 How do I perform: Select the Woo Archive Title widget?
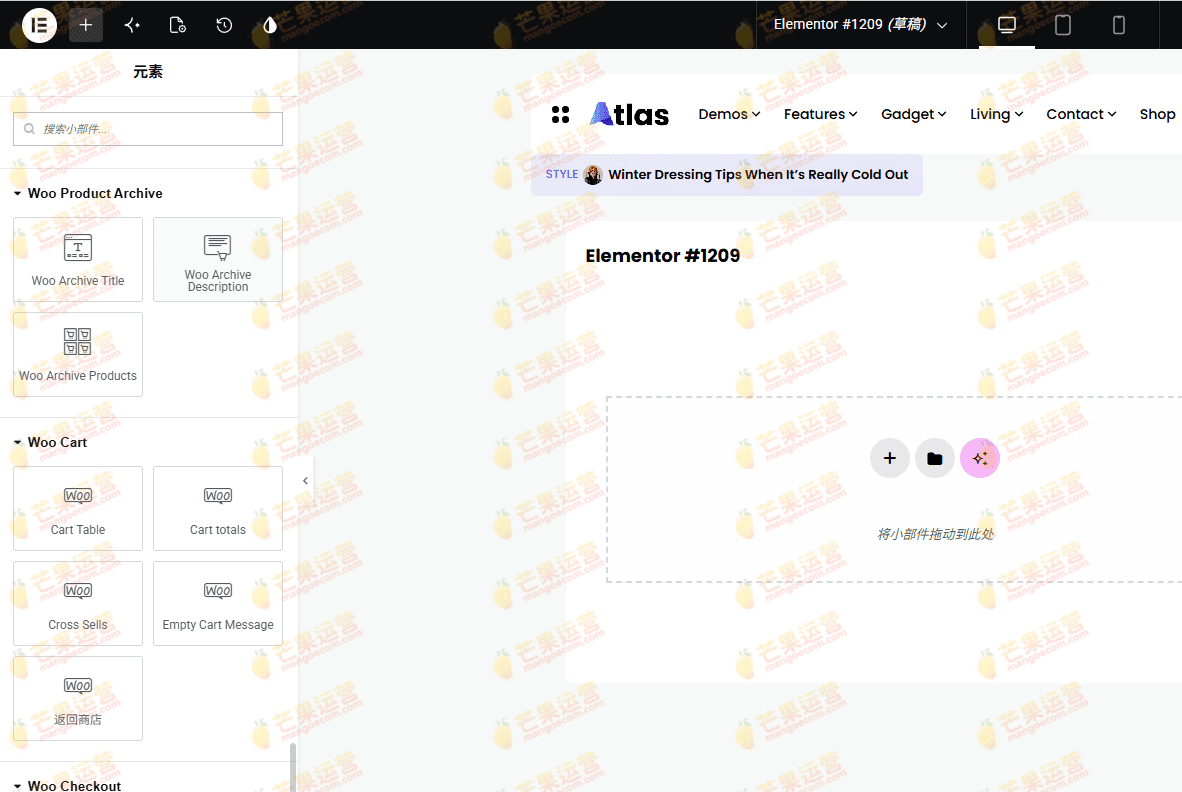point(78,259)
